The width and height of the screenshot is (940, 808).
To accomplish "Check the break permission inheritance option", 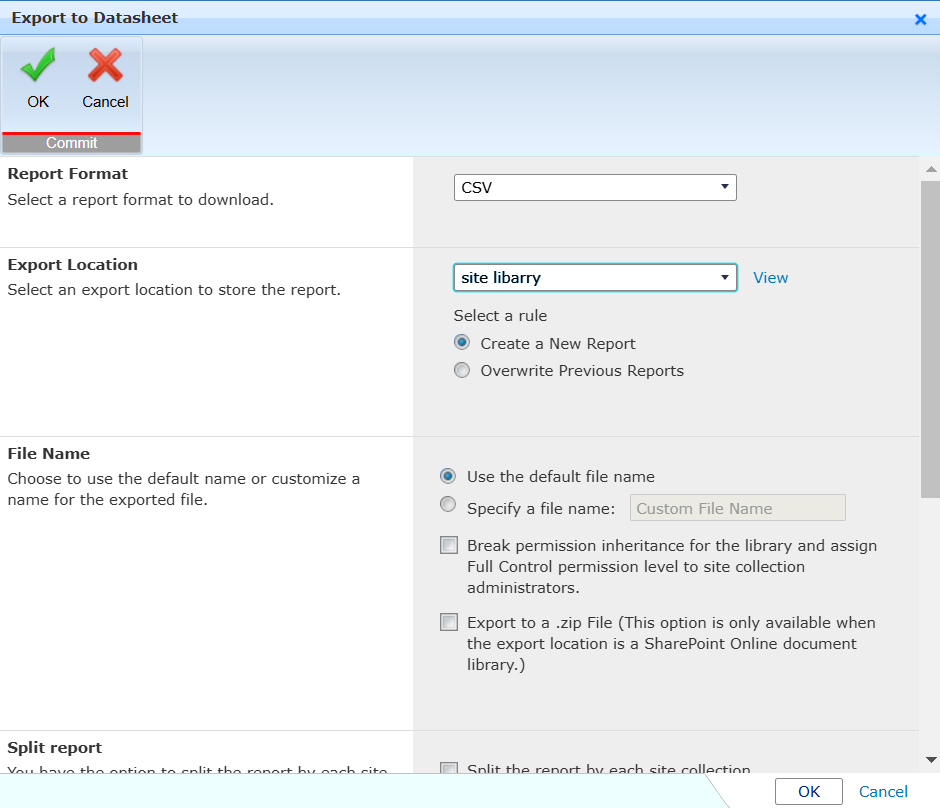I will pos(448,544).
